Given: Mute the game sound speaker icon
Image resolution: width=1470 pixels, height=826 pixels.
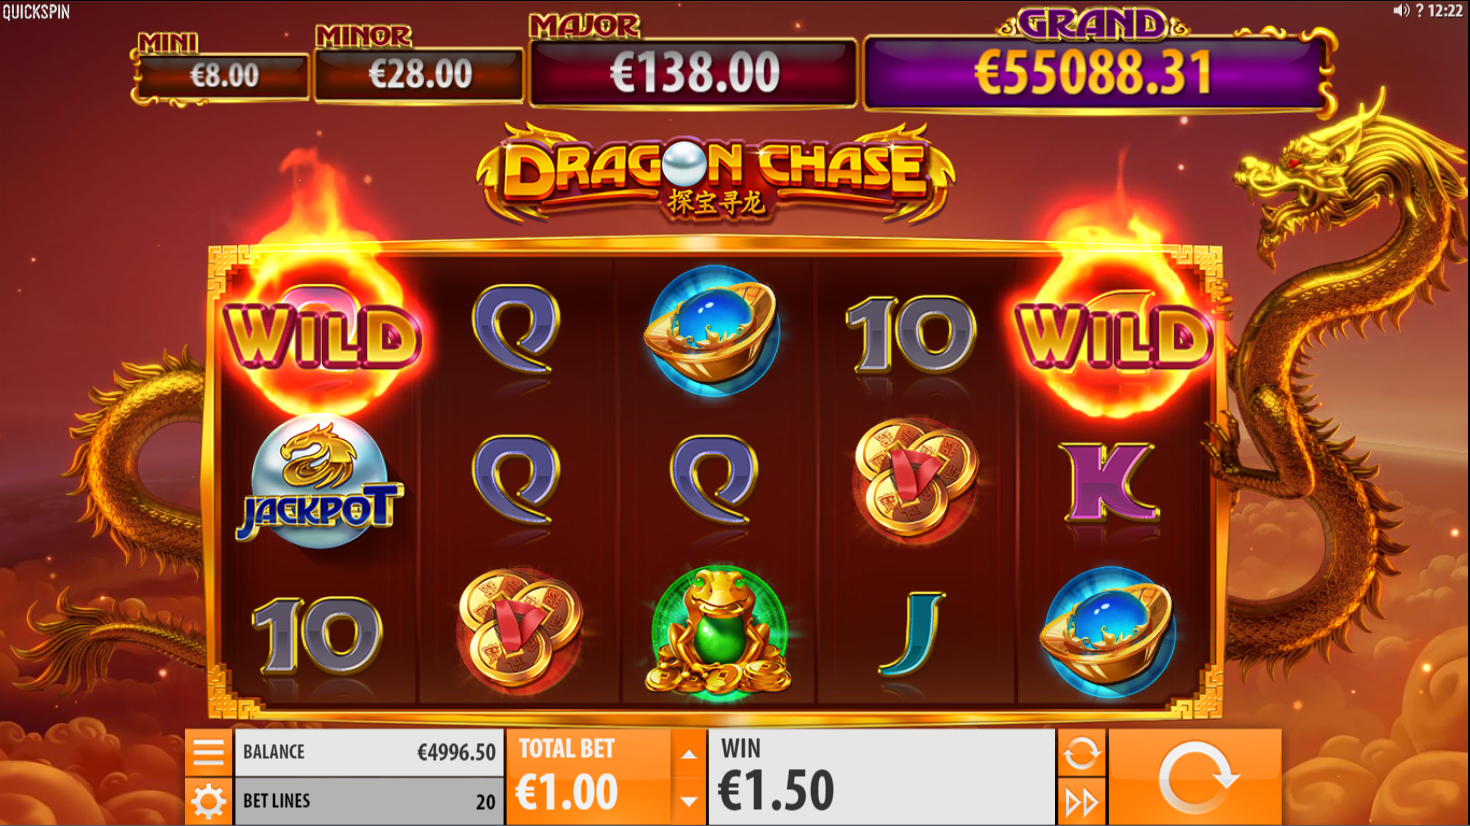Looking at the screenshot, I should click(1401, 10).
